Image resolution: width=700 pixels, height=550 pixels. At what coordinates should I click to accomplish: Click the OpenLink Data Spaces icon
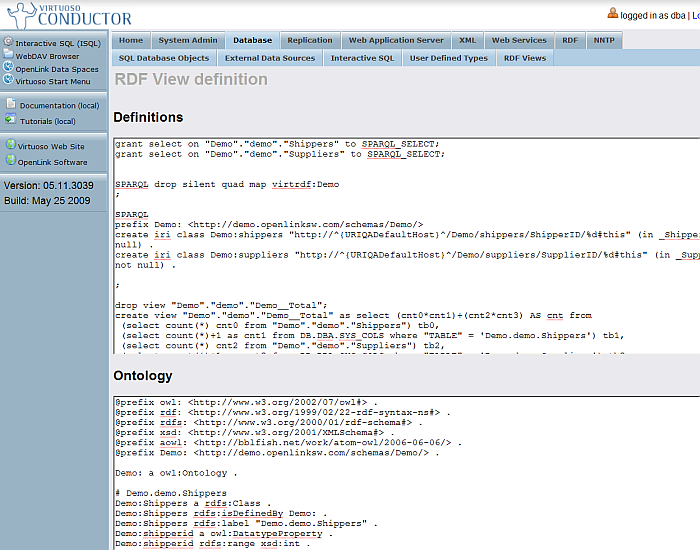coord(8,67)
